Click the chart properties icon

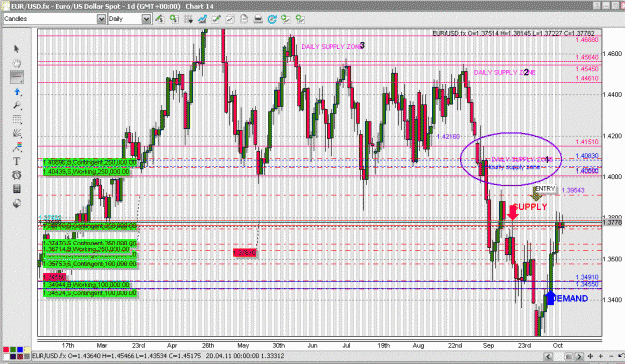point(230,19)
